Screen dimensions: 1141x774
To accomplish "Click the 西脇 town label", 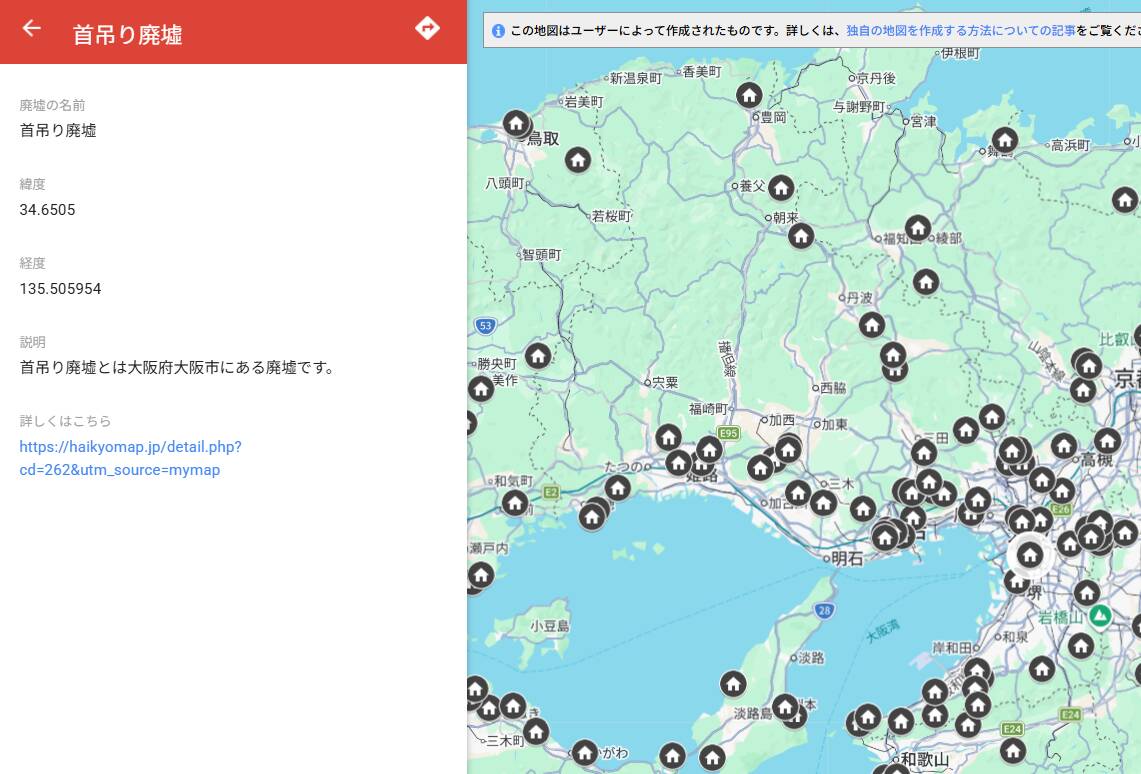I will point(833,388).
